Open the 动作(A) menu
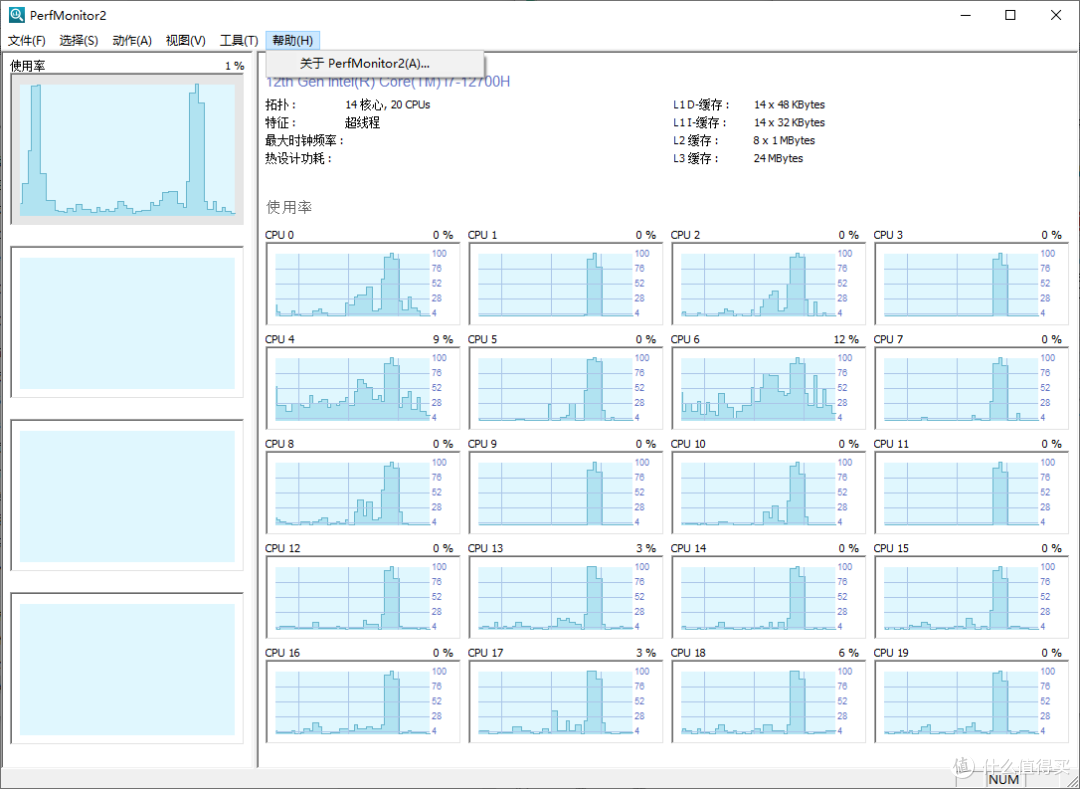The image size is (1080, 789). click(132, 40)
